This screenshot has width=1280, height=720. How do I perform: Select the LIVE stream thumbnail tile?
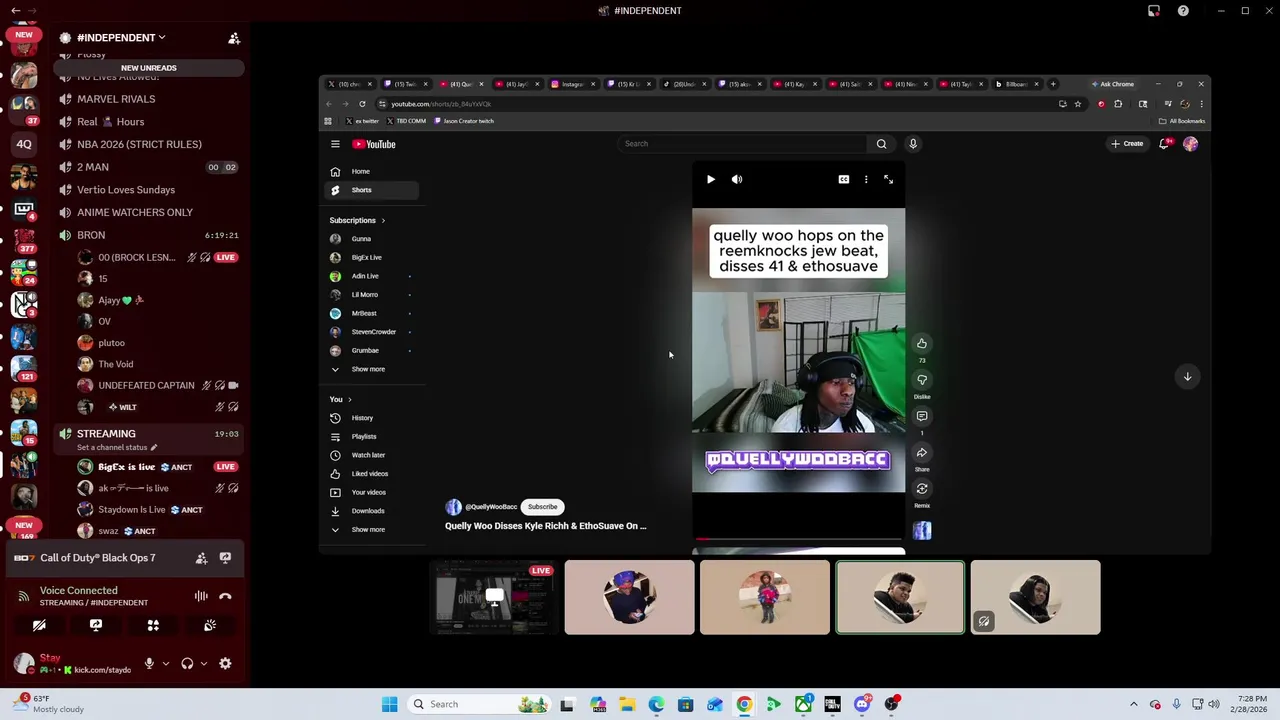click(x=494, y=597)
